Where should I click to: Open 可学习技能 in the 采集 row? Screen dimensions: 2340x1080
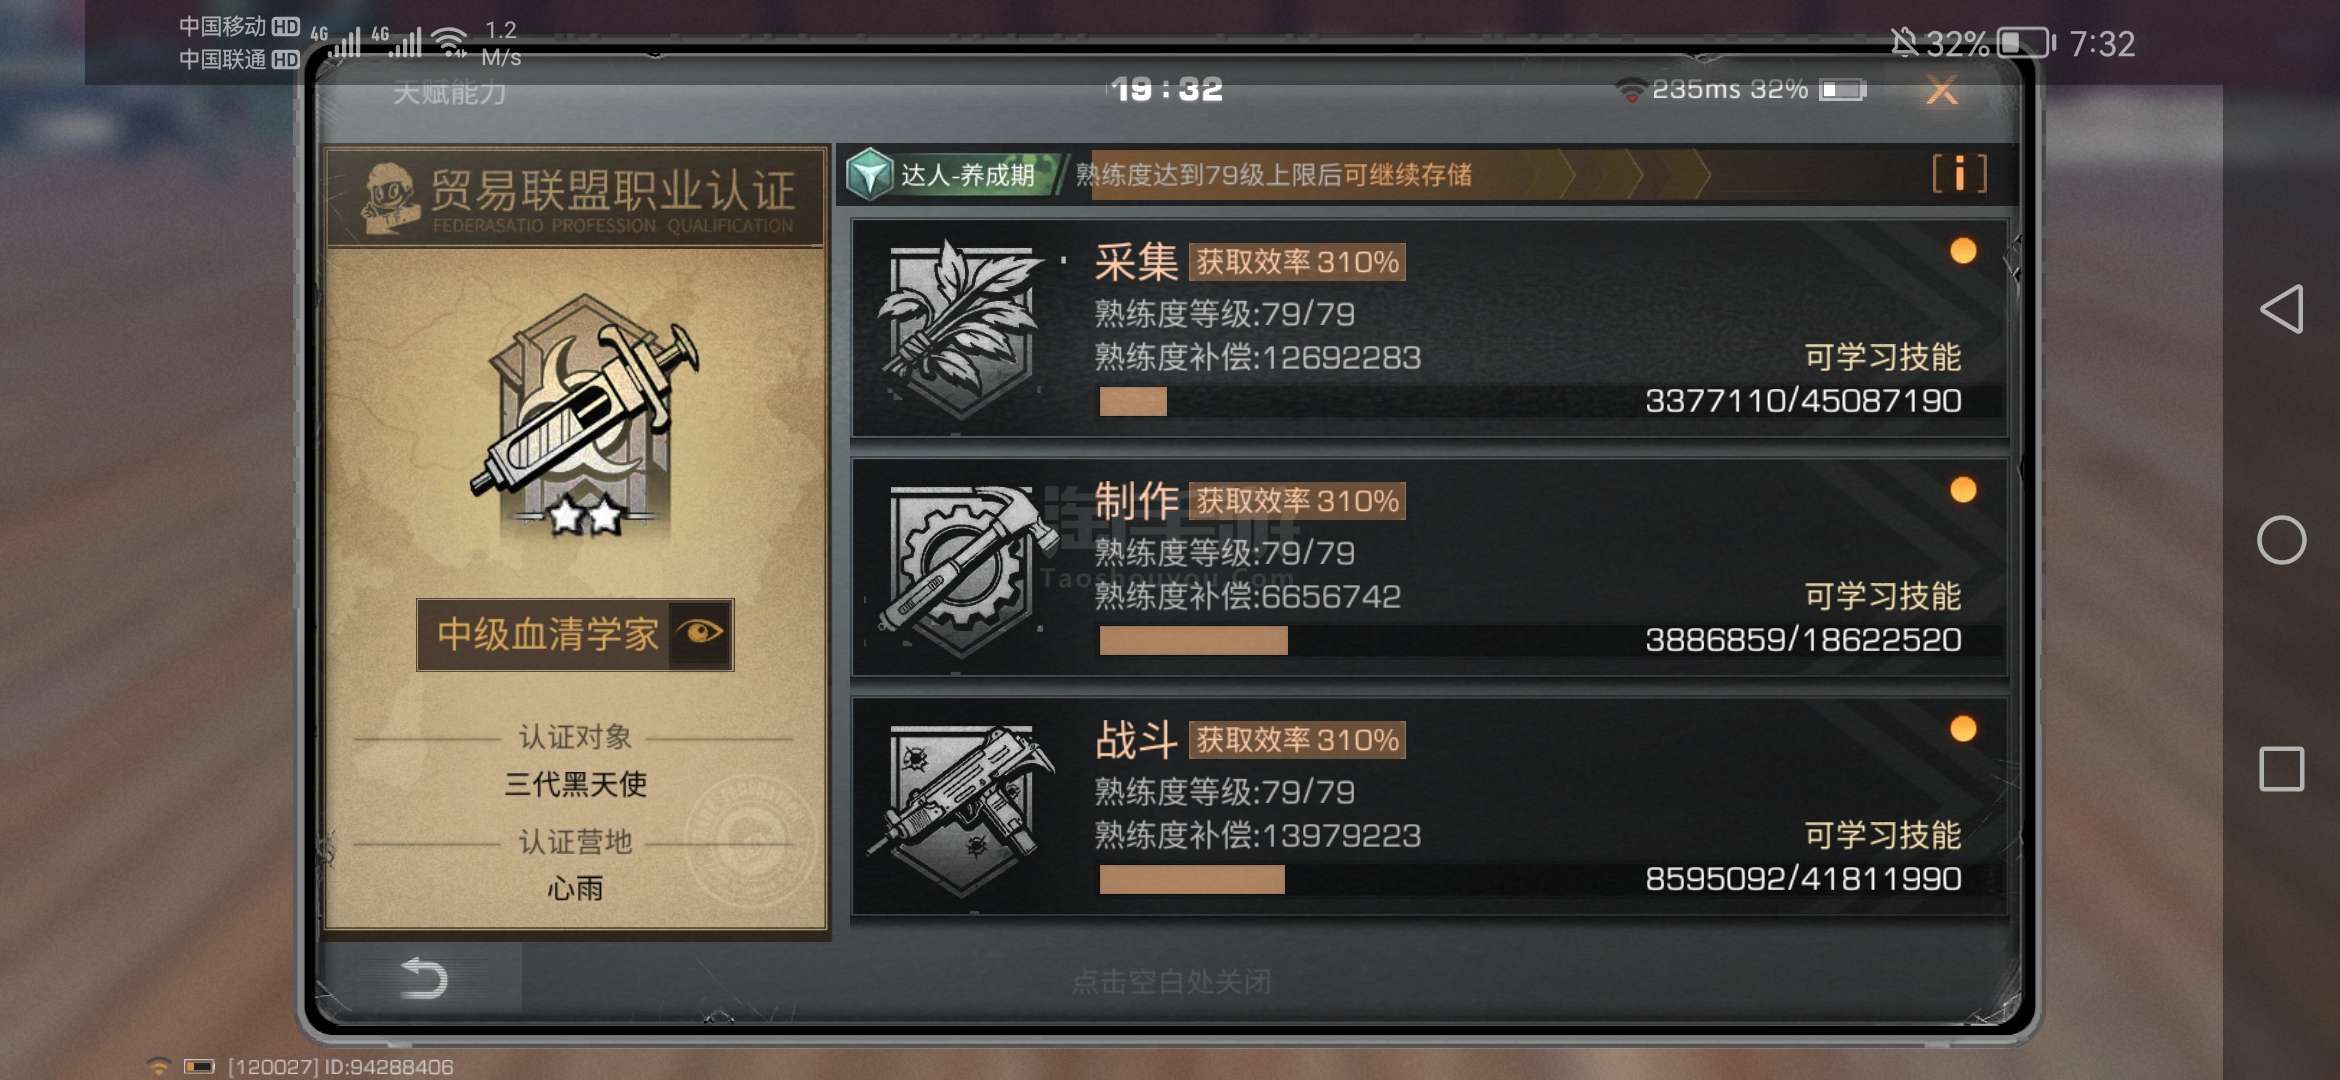click(x=1882, y=357)
